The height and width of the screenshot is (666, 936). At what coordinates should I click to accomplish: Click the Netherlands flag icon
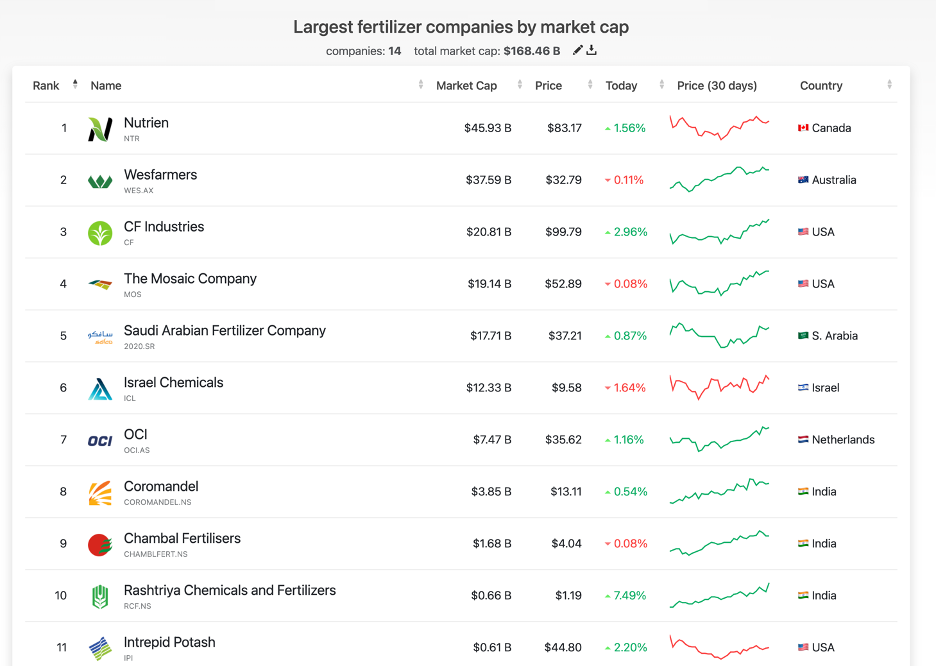click(x=803, y=439)
